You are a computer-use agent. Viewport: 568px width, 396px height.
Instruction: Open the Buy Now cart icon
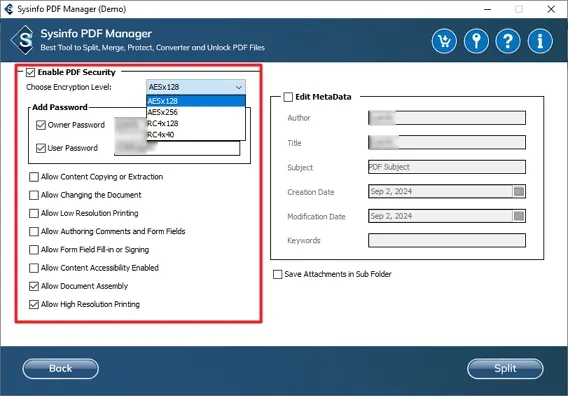444,41
